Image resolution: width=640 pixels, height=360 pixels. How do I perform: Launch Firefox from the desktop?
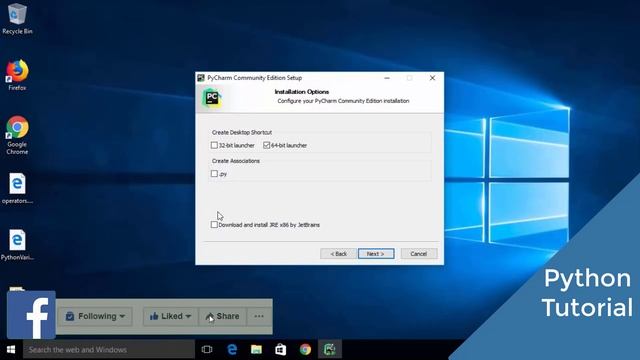click(x=17, y=75)
